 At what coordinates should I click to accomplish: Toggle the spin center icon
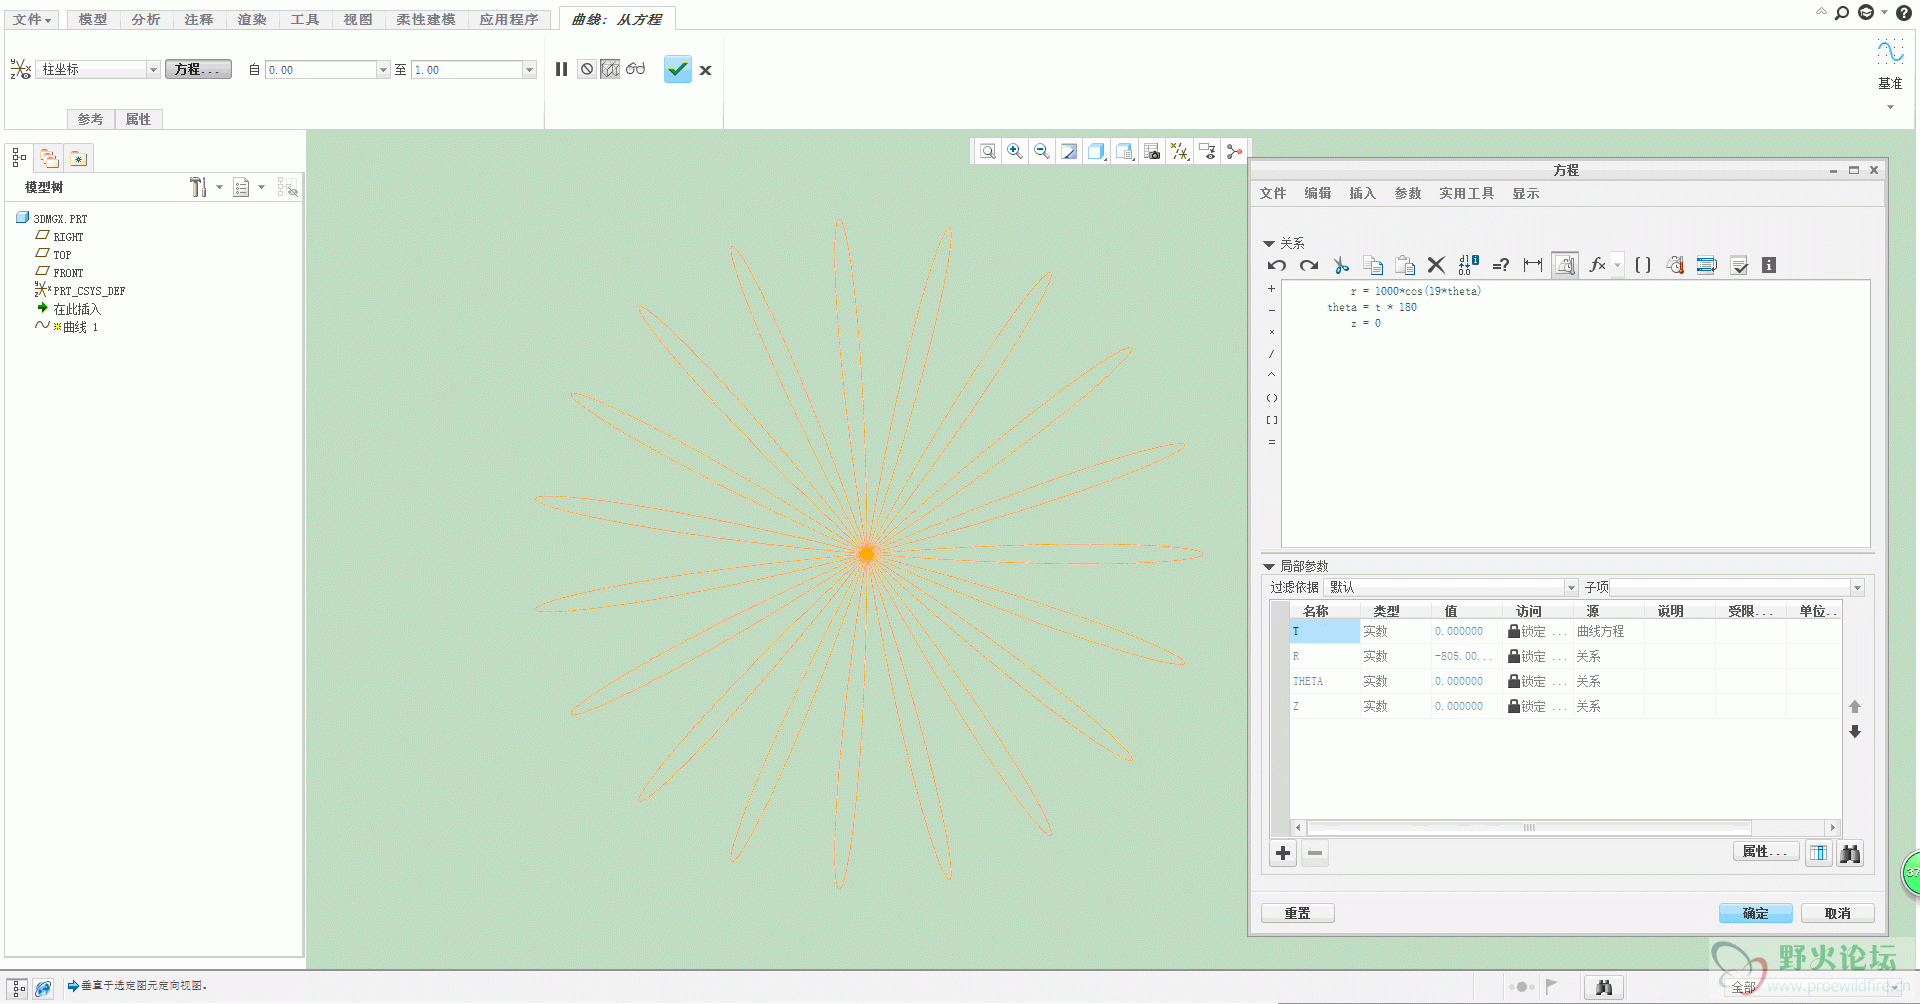tap(1234, 151)
